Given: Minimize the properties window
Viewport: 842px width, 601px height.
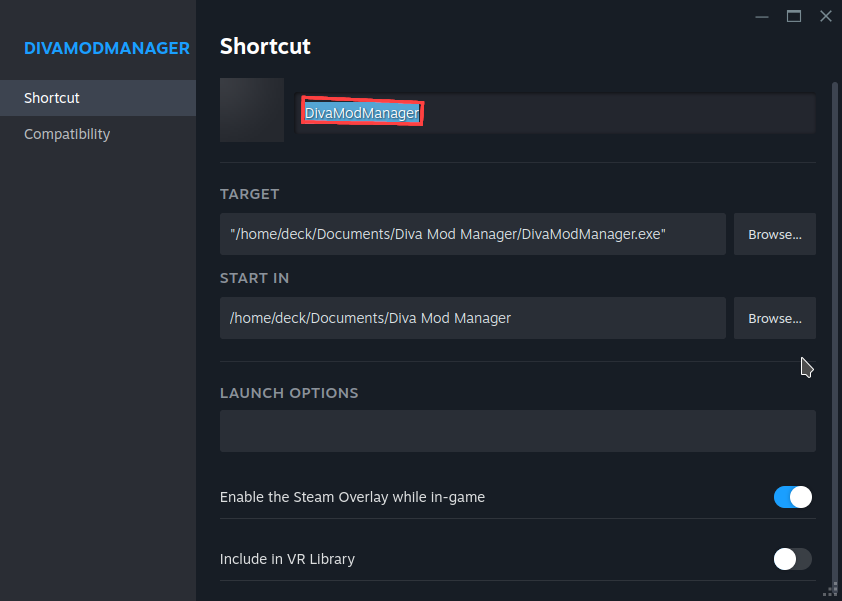Looking at the screenshot, I should 762,17.
